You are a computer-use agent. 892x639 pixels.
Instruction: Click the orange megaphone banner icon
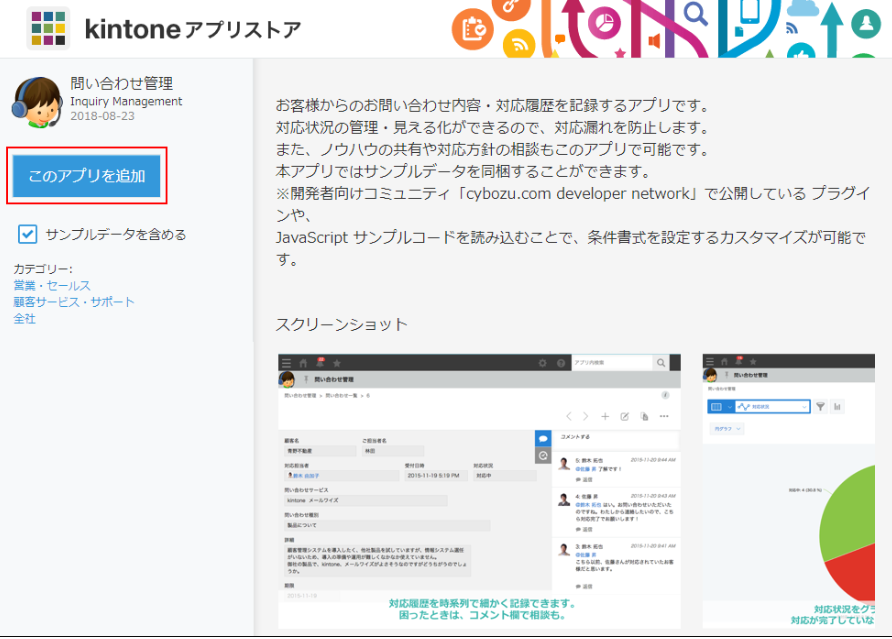click(x=655, y=43)
